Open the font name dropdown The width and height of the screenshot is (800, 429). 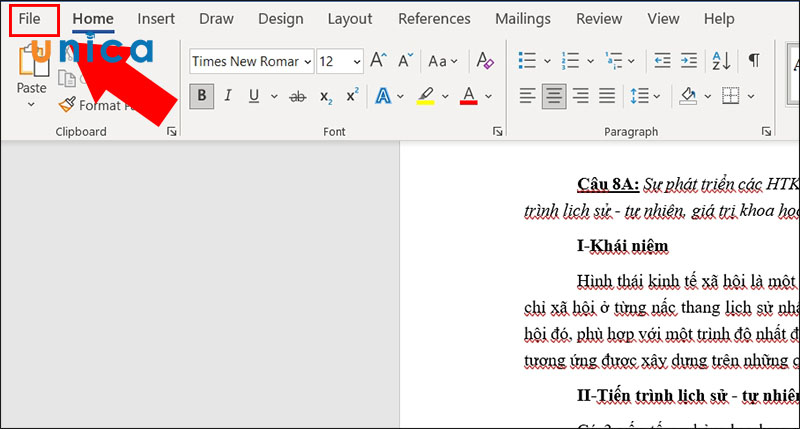click(306, 61)
